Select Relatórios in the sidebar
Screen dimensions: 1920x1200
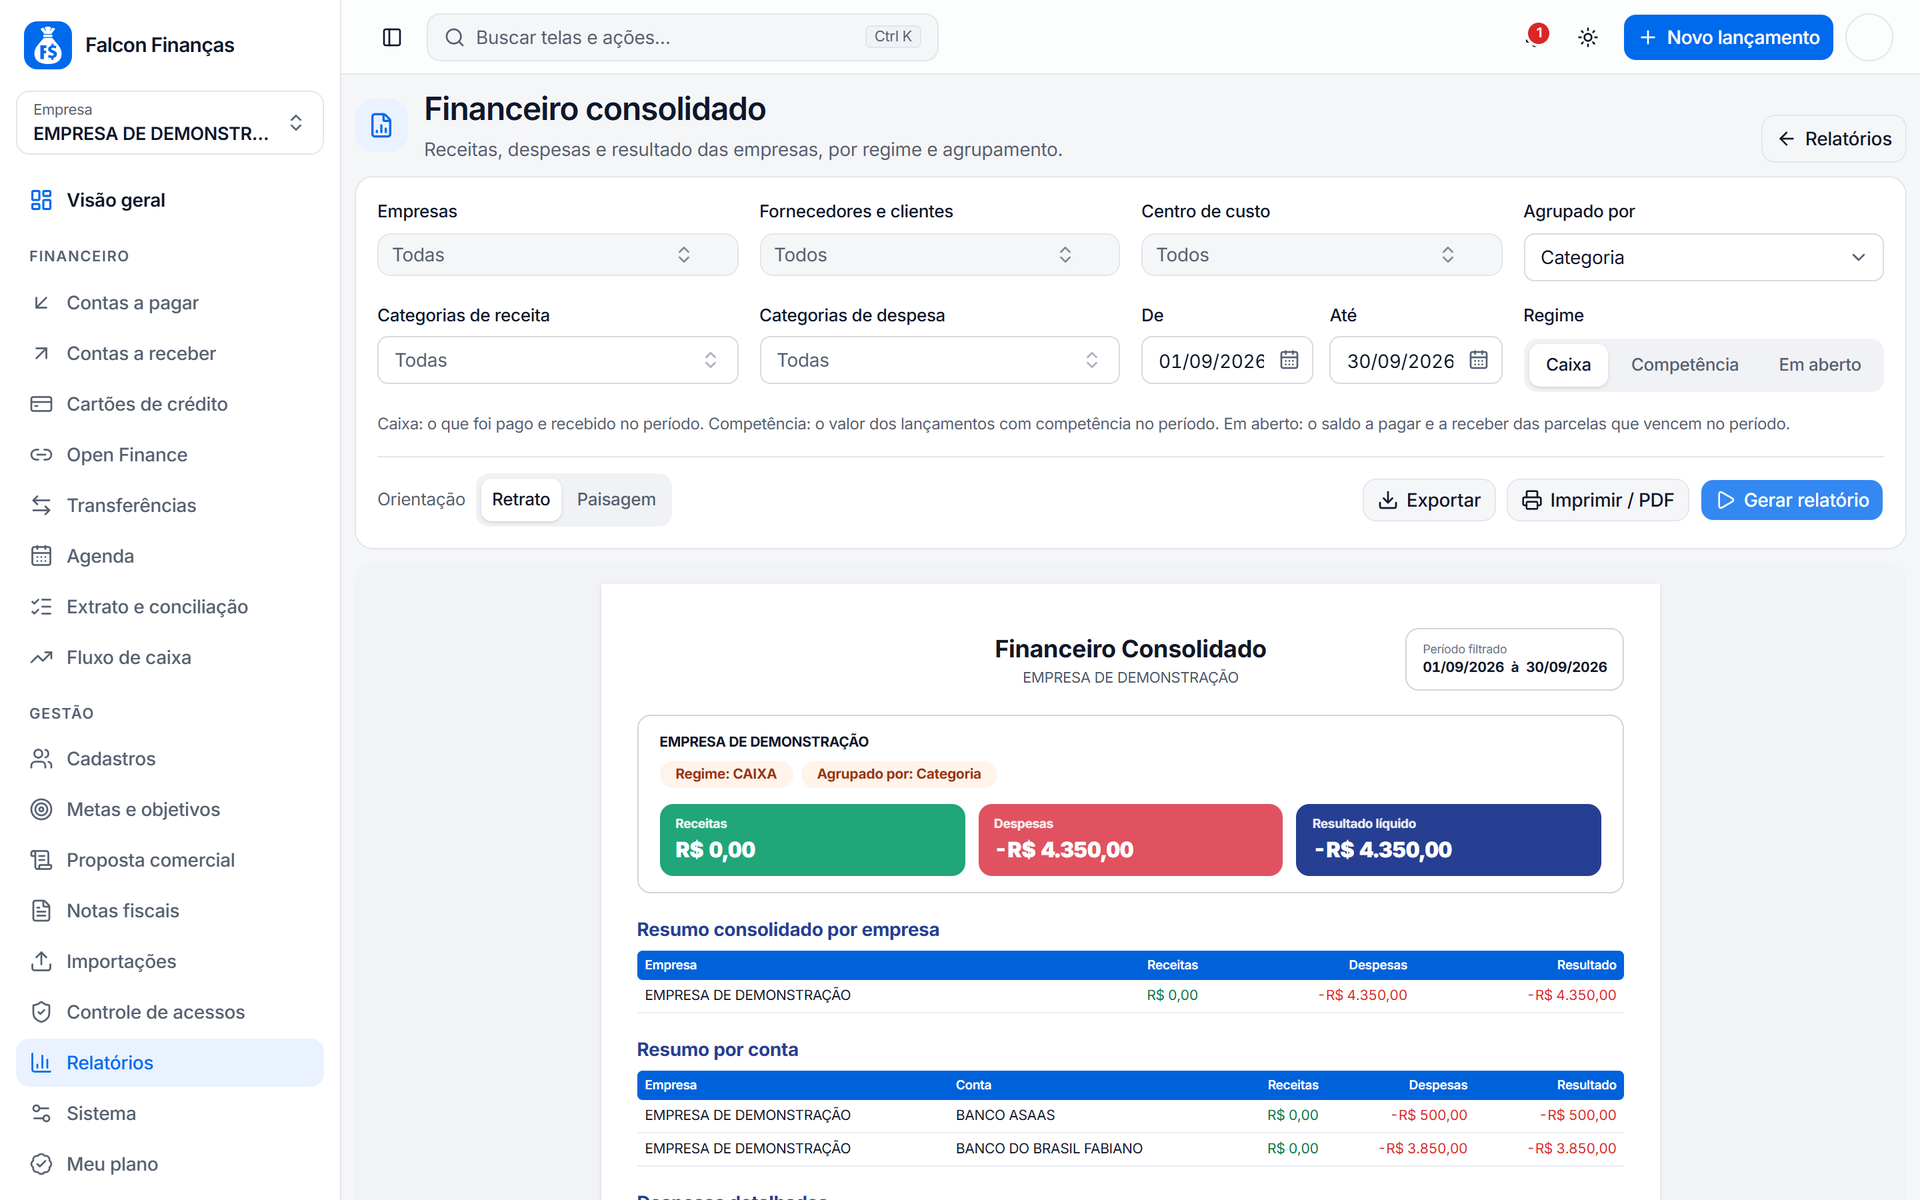(x=170, y=1063)
